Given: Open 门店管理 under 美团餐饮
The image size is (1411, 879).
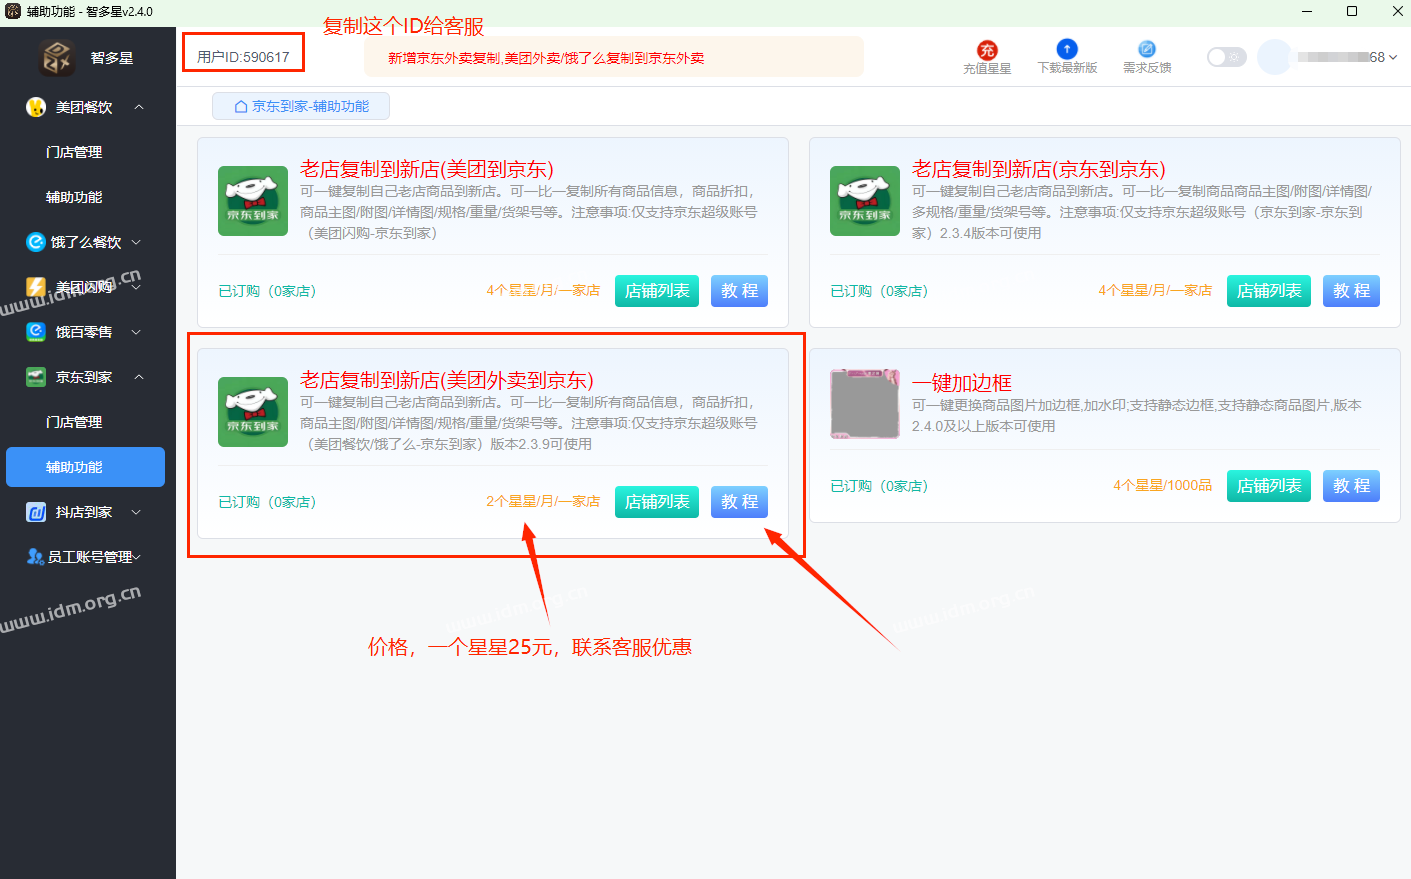Looking at the screenshot, I should tap(74, 152).
